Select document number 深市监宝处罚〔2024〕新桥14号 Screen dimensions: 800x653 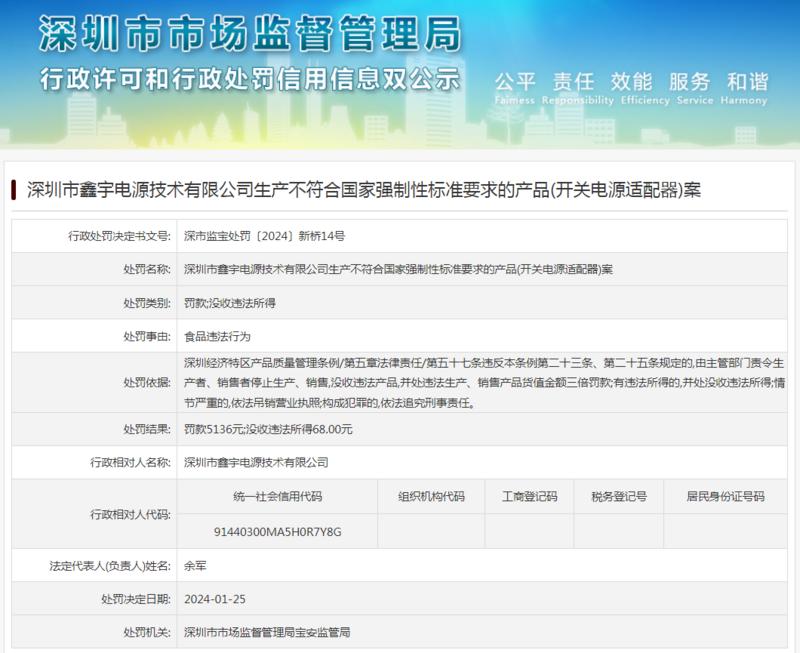pos(264,236)
